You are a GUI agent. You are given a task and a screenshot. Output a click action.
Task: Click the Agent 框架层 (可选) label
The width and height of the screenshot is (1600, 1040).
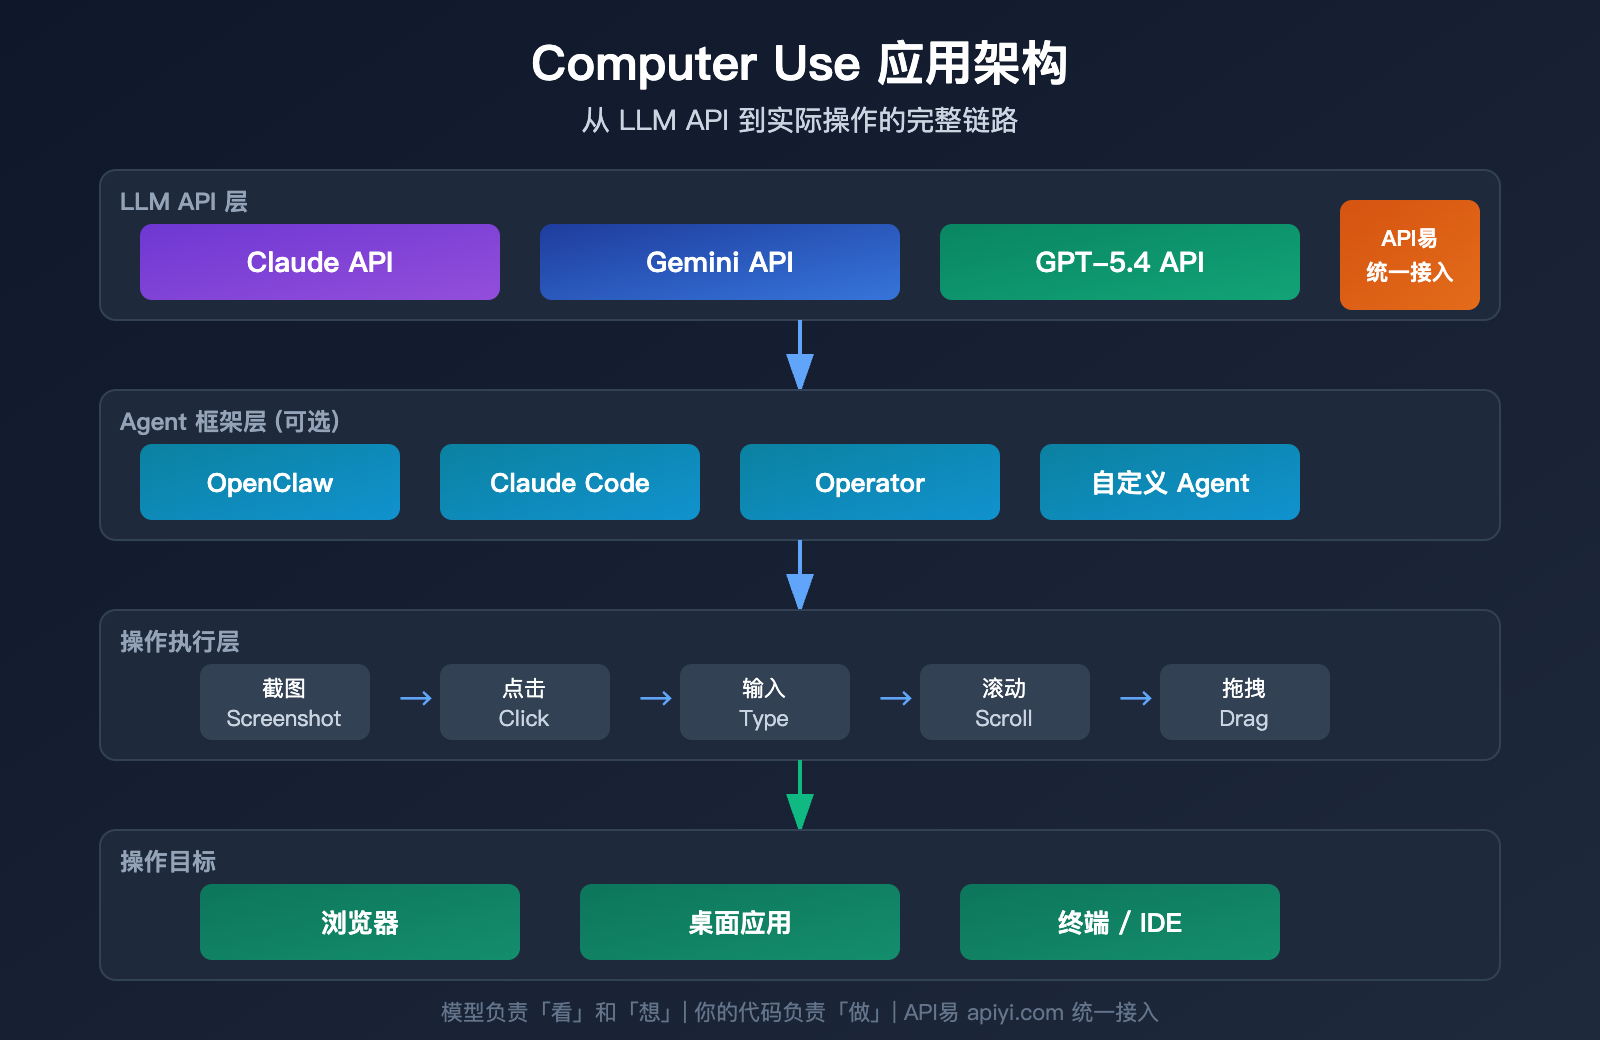pyautogui.click(x=229, y=422)
